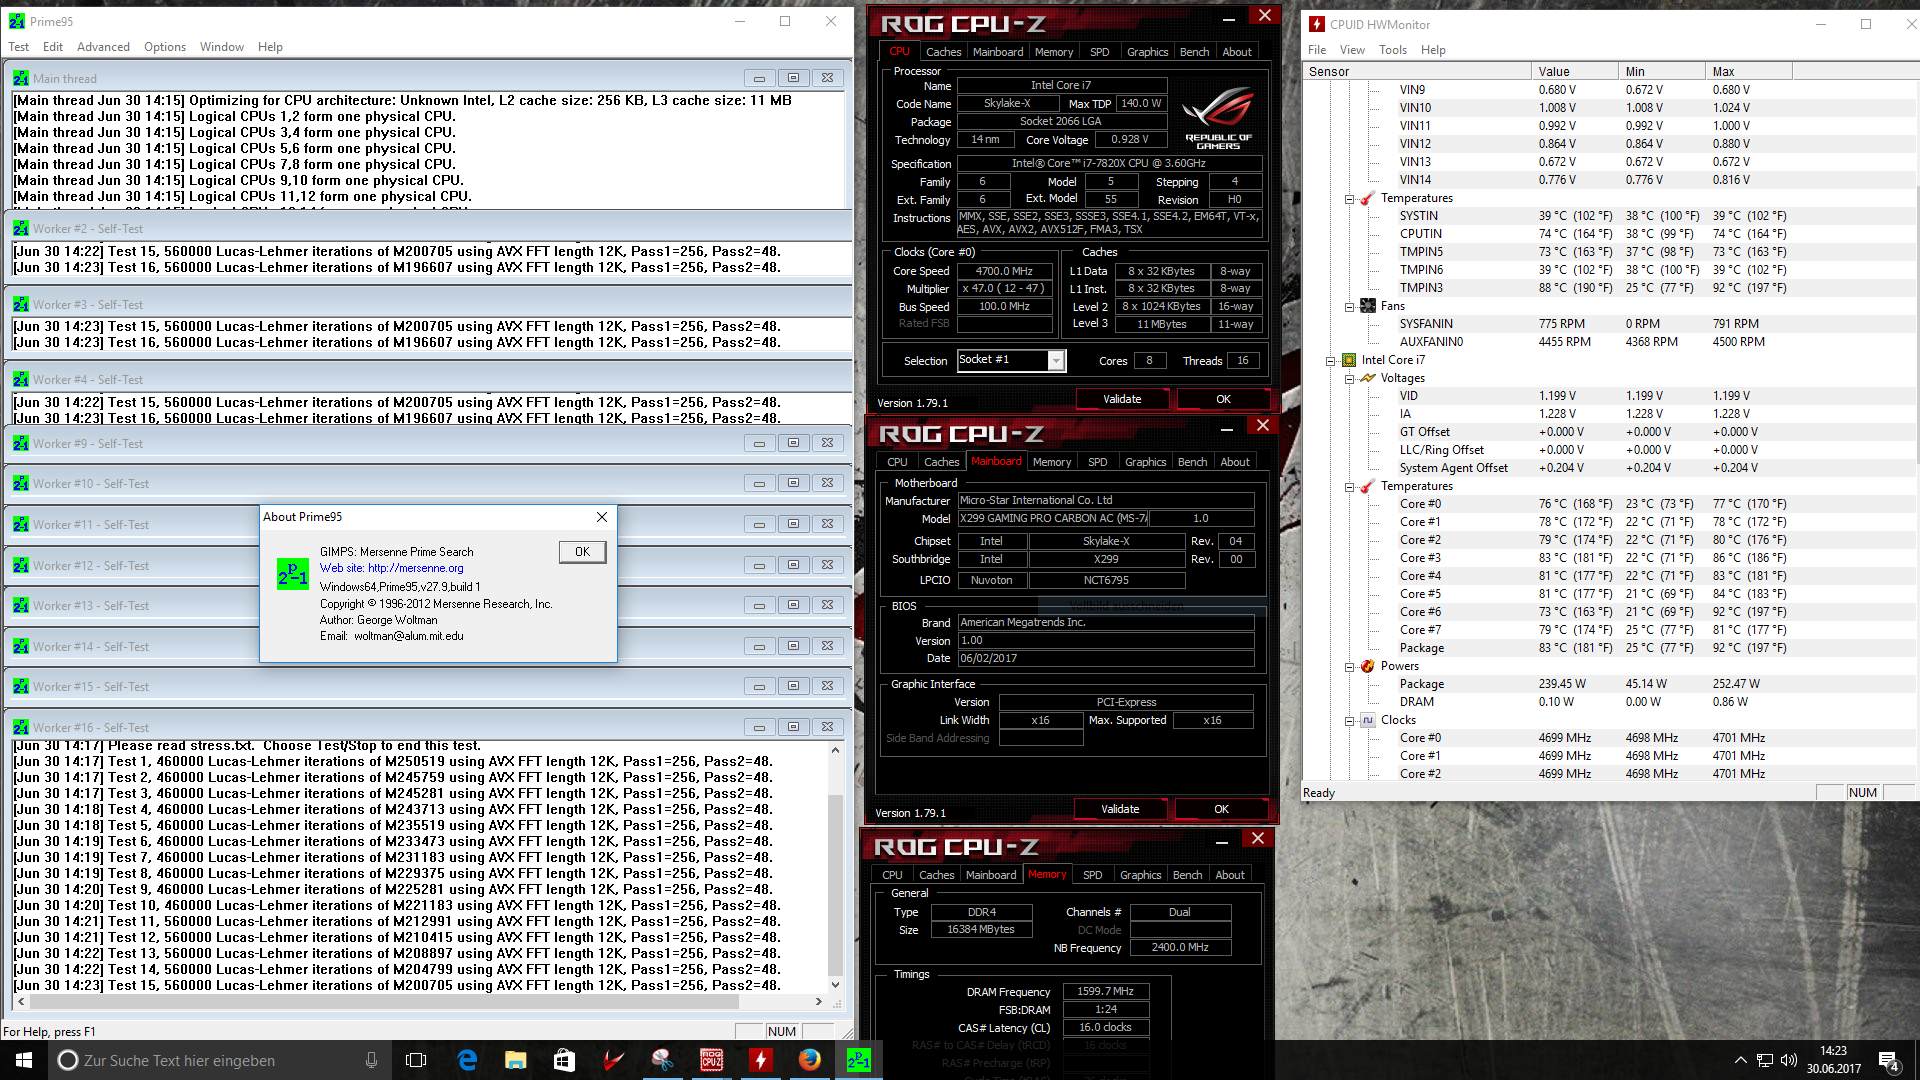The width and height of the screenshot is (1920, 1080).
Task: Click the Worker #9 window icon
Action: [21, 443]
